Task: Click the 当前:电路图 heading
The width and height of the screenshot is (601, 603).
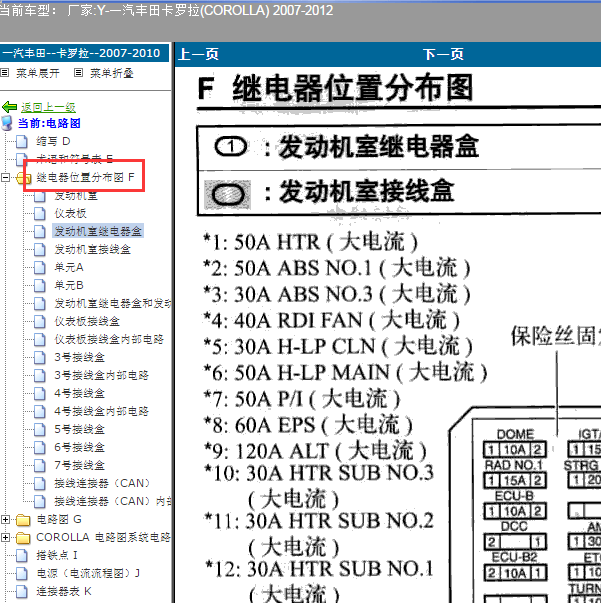Action: [x=49, y=123]
